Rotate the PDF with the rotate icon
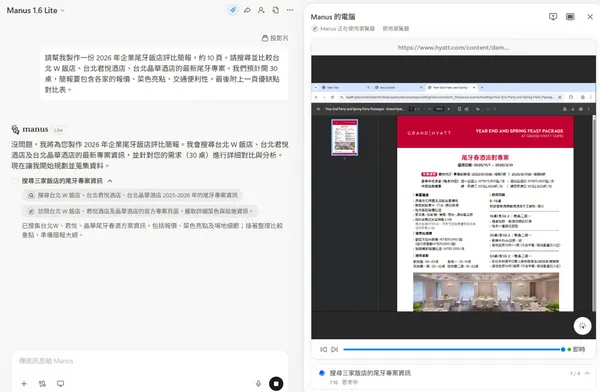Image resolution: width=600 pixels, height=392 pixels. [x=467, y=109]
